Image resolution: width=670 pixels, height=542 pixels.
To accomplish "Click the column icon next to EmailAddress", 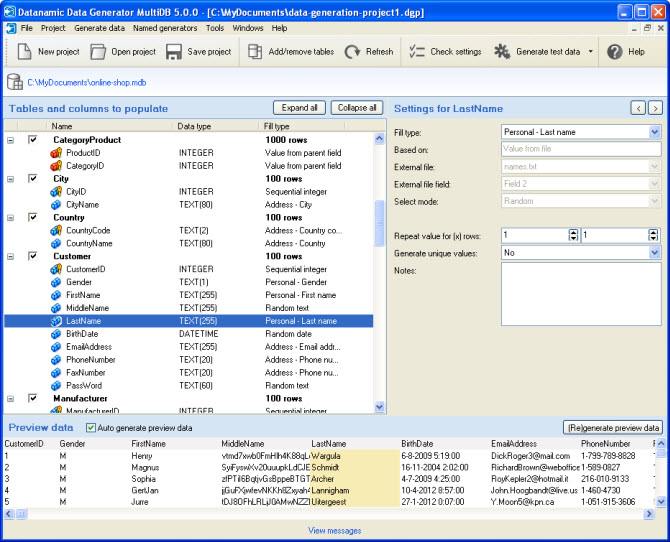I will point(56,347).
